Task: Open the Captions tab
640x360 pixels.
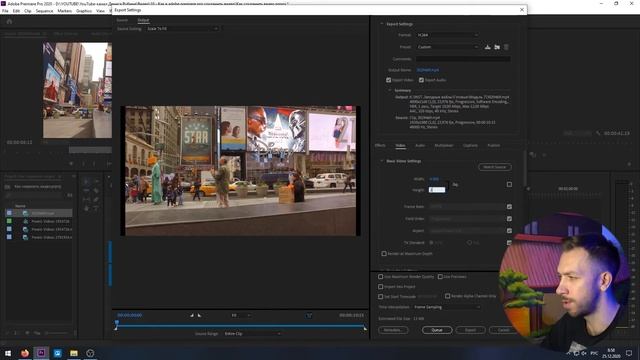Action: pyautogui.click(x=470, y=145)
